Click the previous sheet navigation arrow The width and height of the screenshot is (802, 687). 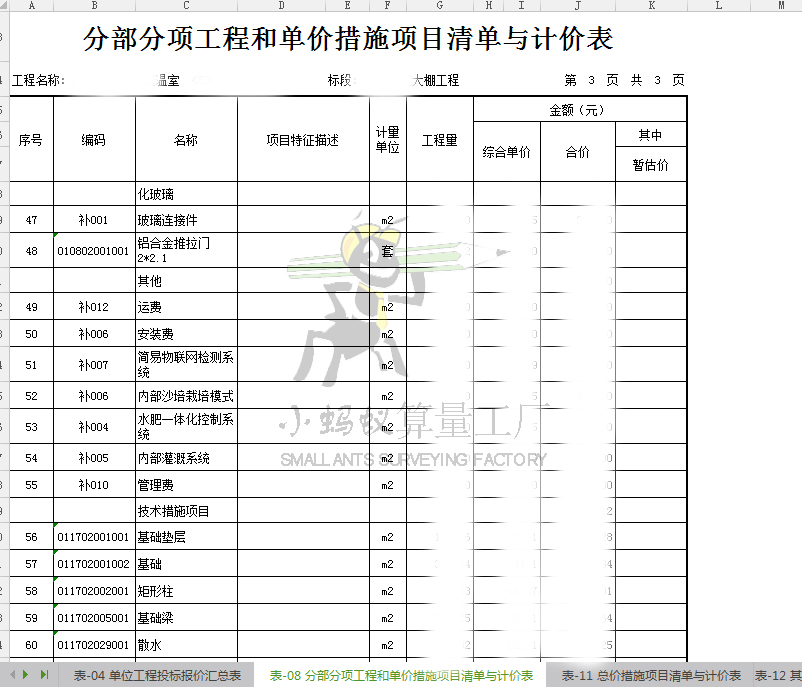coord(12,675)
